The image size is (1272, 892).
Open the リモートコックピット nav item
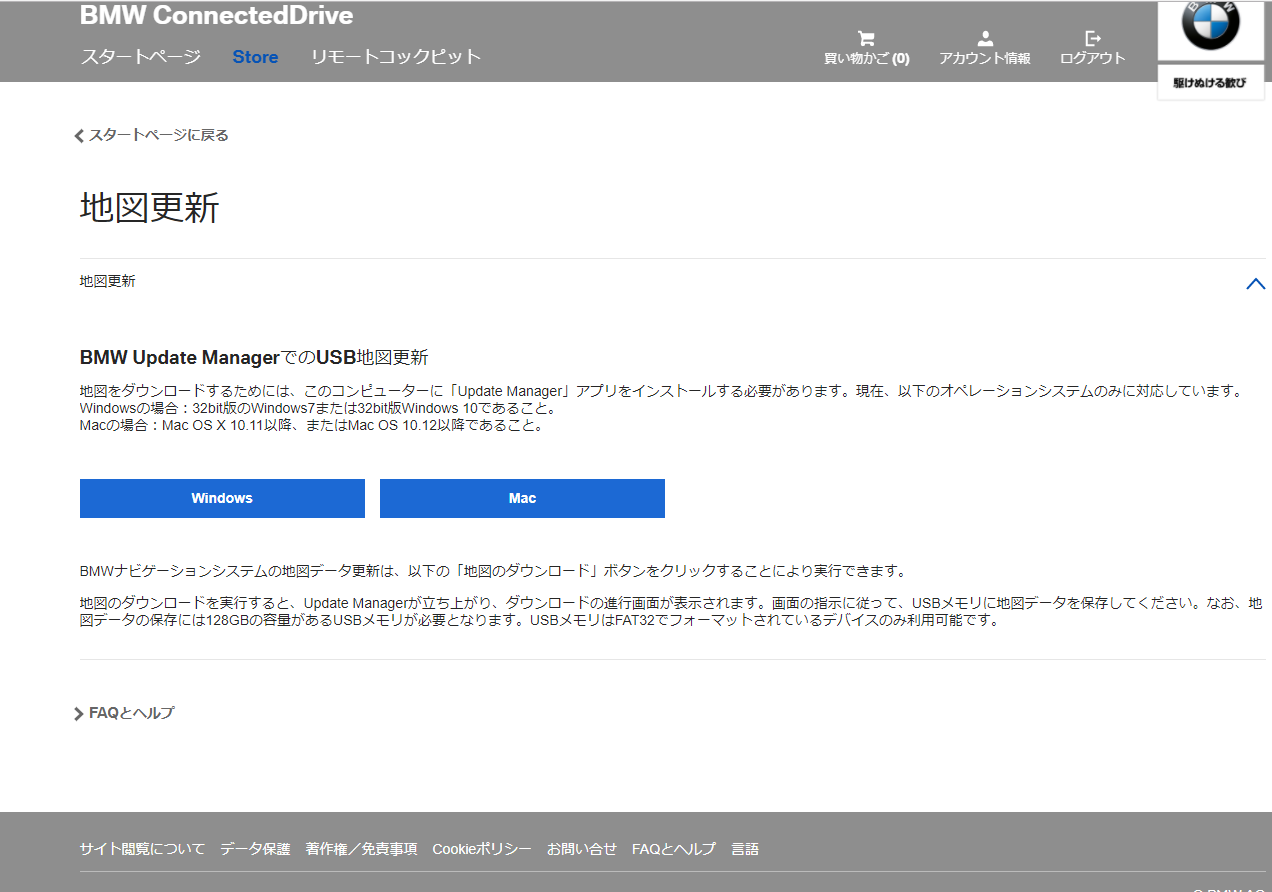[396, 57]
